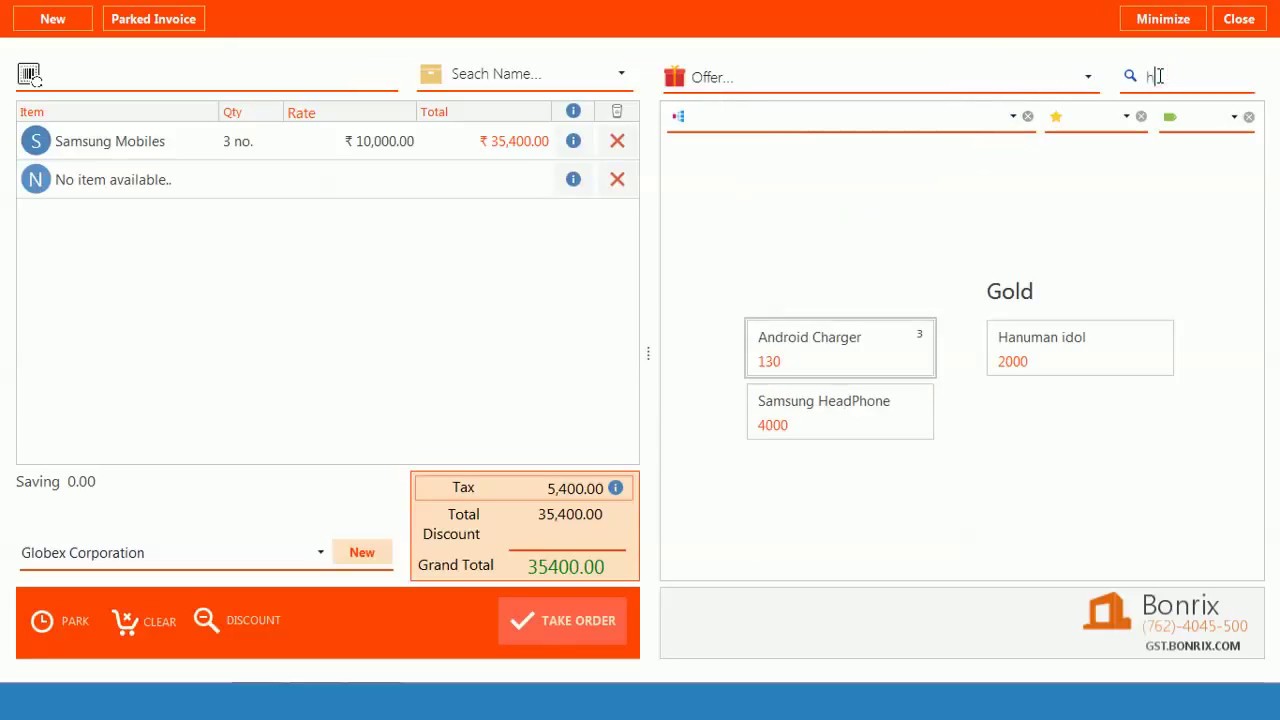Image resolution: width=1280 pixels, height=720 pixels.
Task: Click GST.BONRIX.COM link text
Action: (1193, 646)
